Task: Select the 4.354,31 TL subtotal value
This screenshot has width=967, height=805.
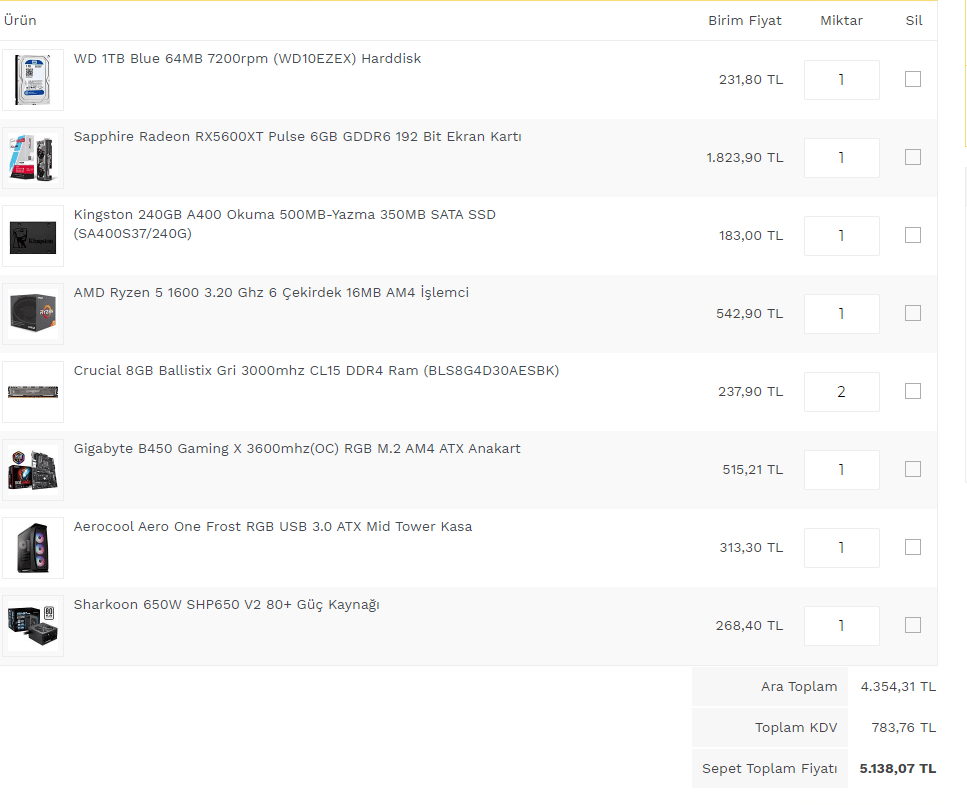Action: coord(898,687)
